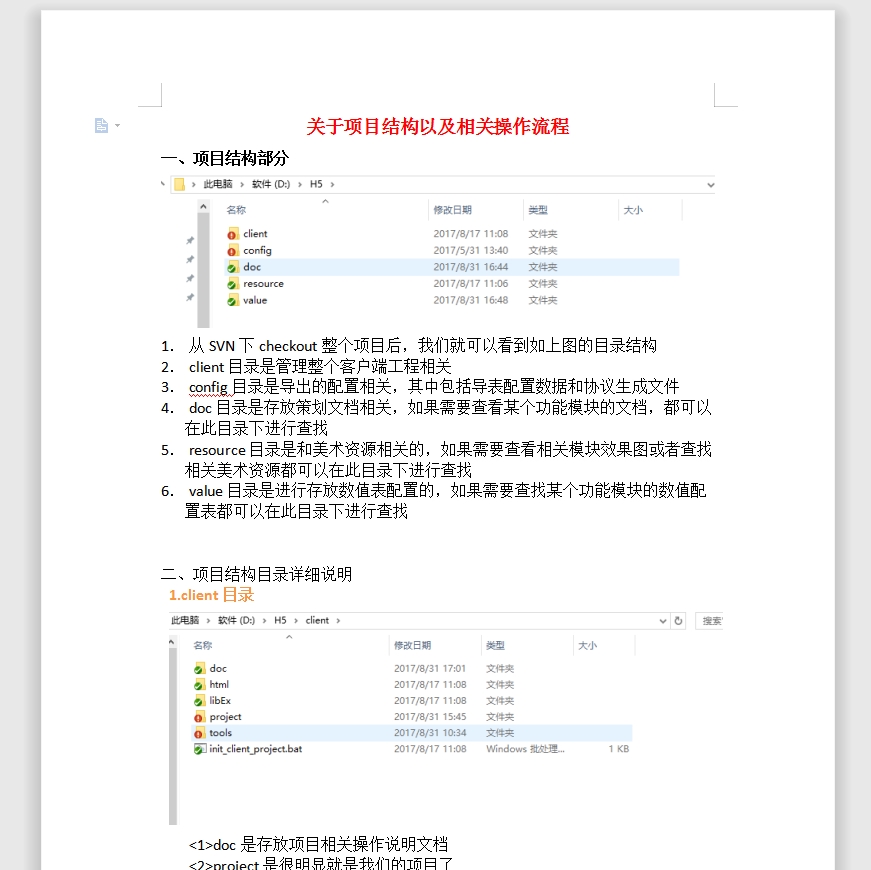This screenshot has height=870, width=871.
Task: Click the client folder icon in H5 listing
Action: pos(232,234)
